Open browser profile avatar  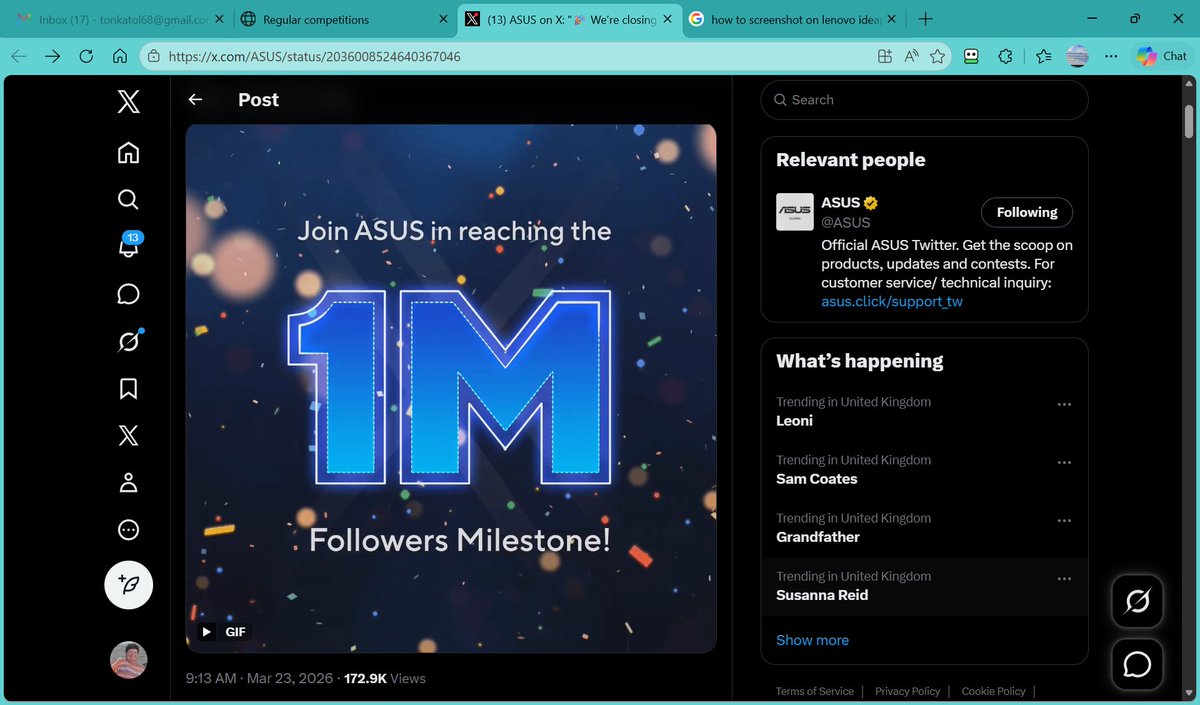1077,57
